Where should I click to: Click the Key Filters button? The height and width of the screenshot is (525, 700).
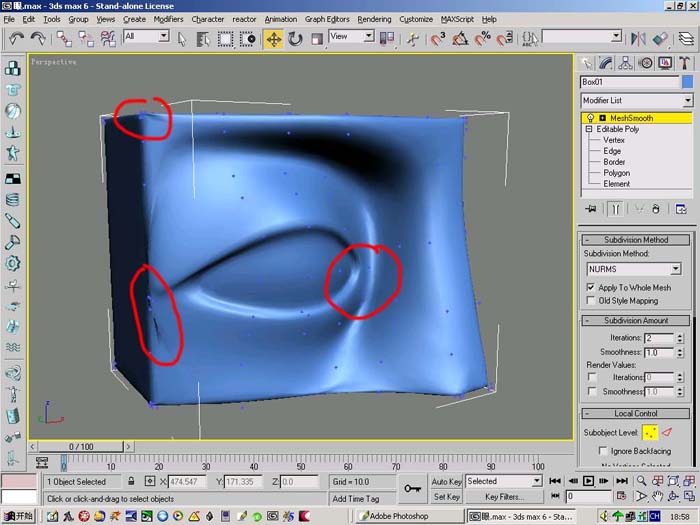pyautogui.click(x=504, y=496)
